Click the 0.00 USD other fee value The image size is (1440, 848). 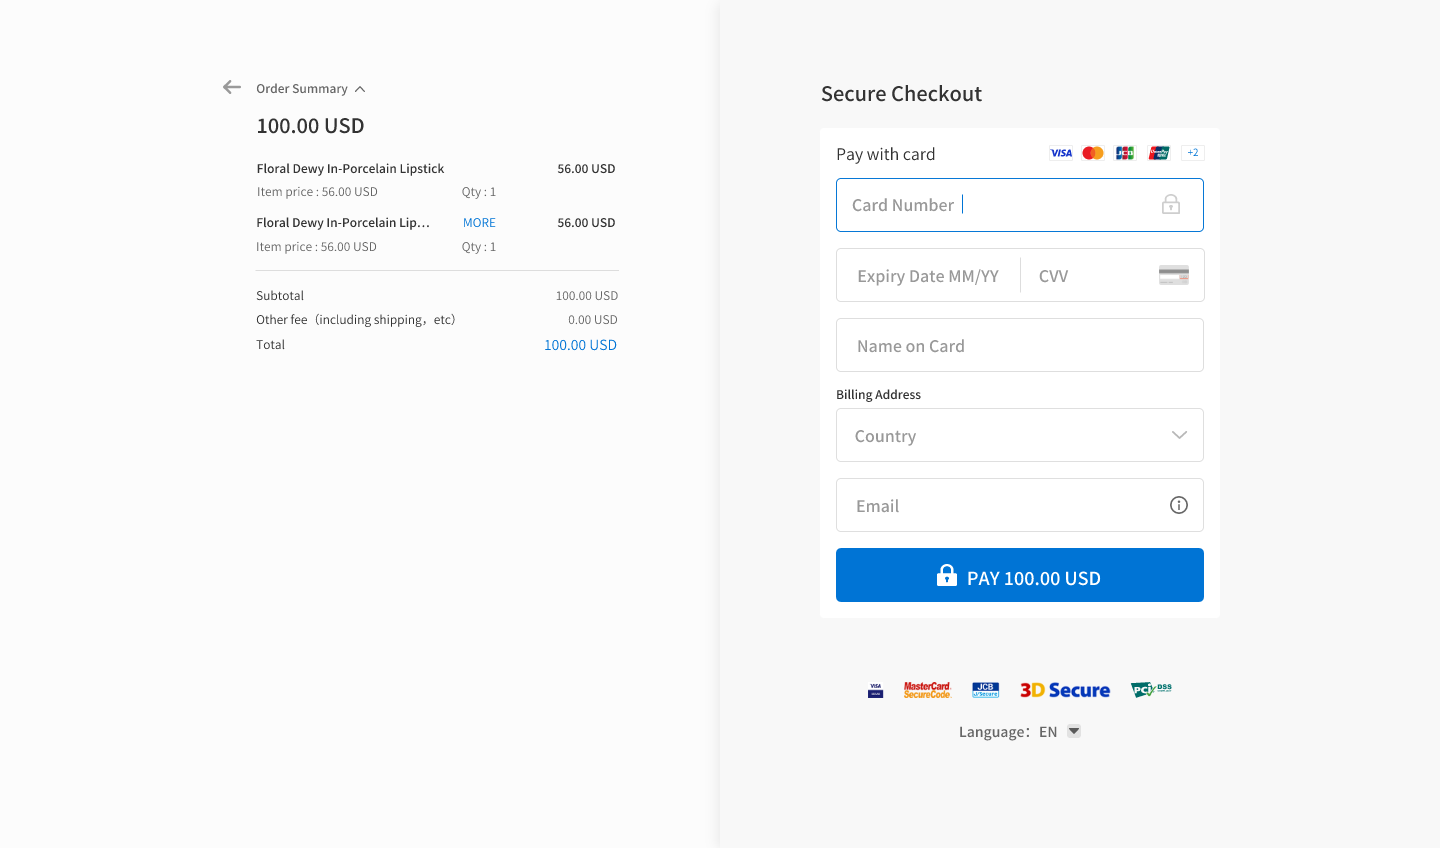pyautogui.click(x=593, y=320)
